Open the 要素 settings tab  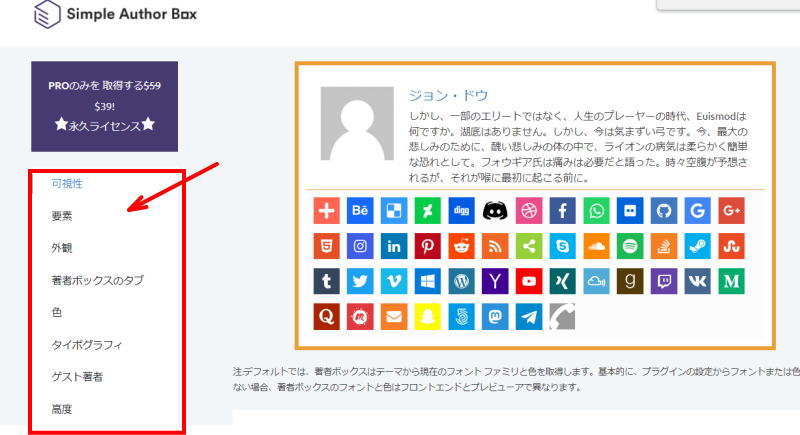coord(62,216)
